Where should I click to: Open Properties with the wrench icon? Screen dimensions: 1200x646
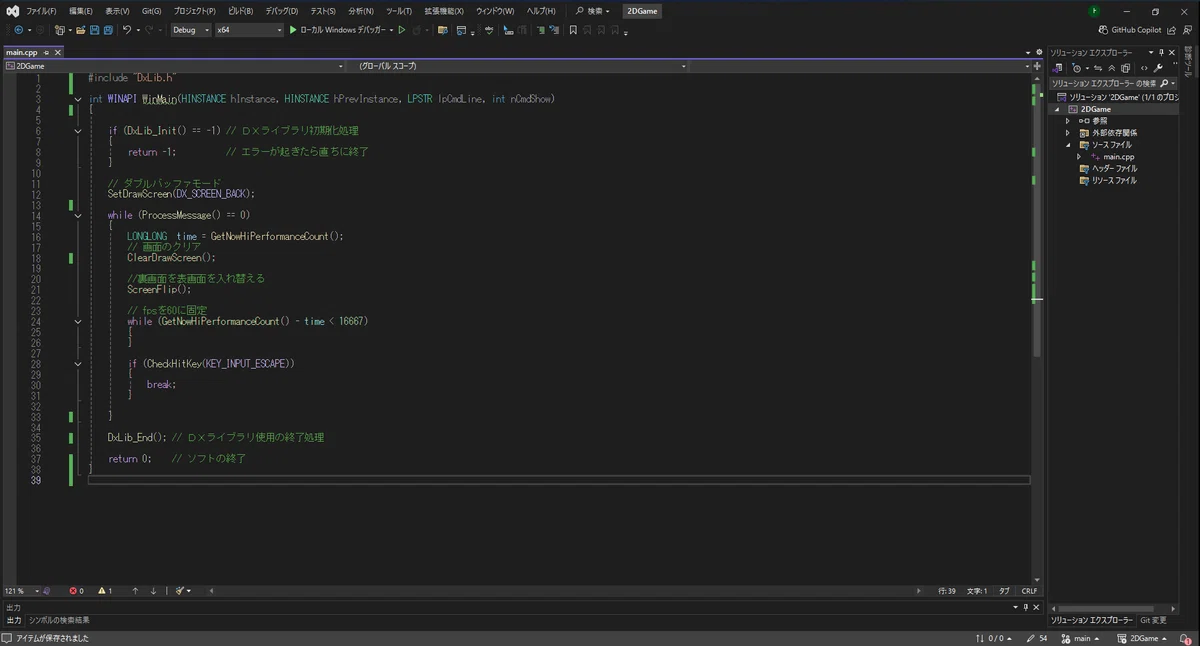(x=1158, y=68)
